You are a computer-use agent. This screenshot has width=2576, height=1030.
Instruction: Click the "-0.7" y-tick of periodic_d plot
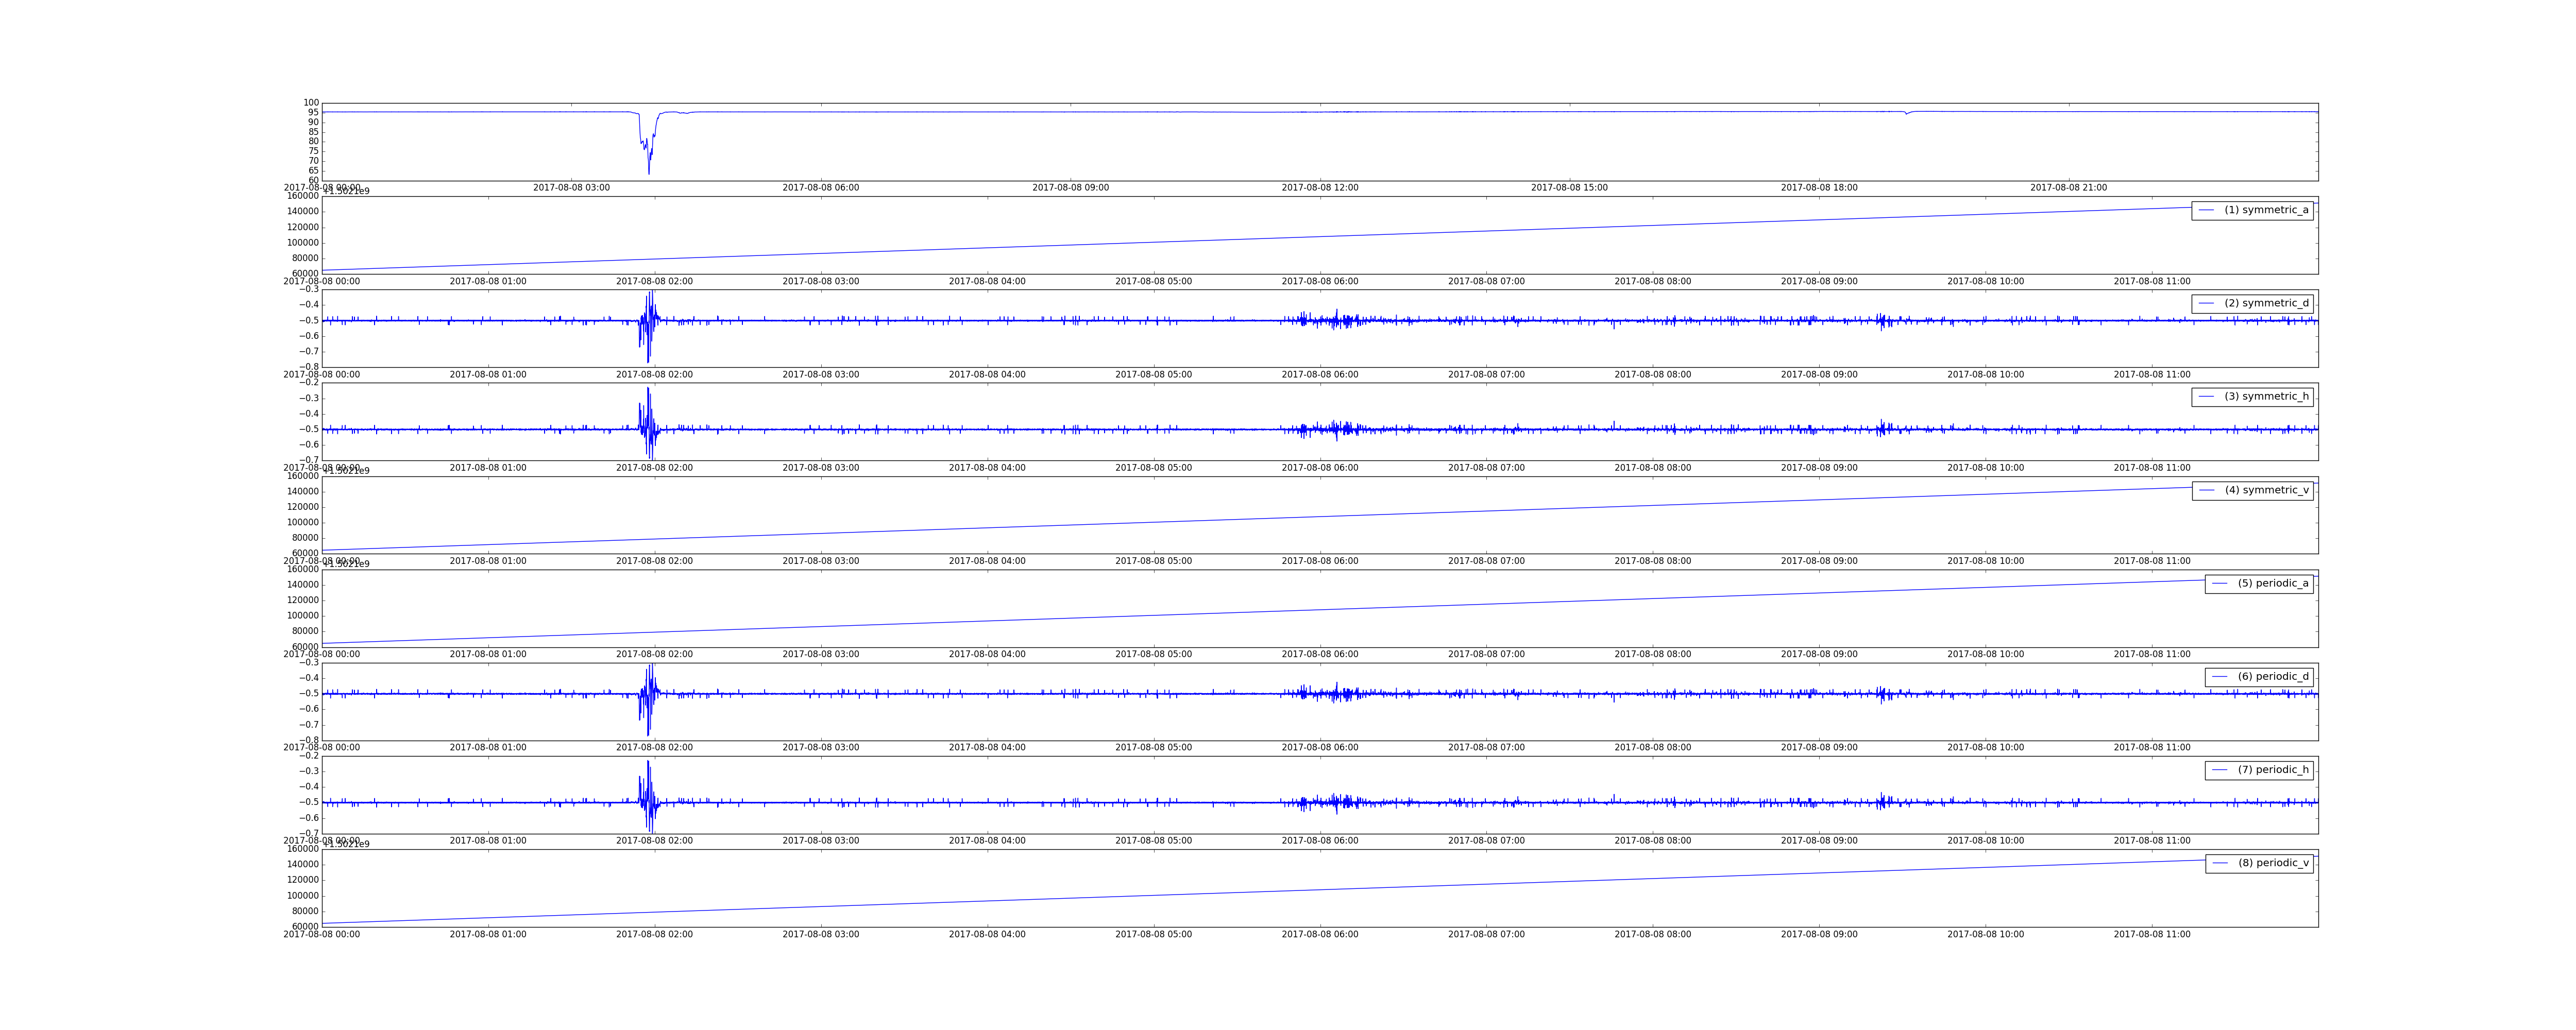coord(309,725)
